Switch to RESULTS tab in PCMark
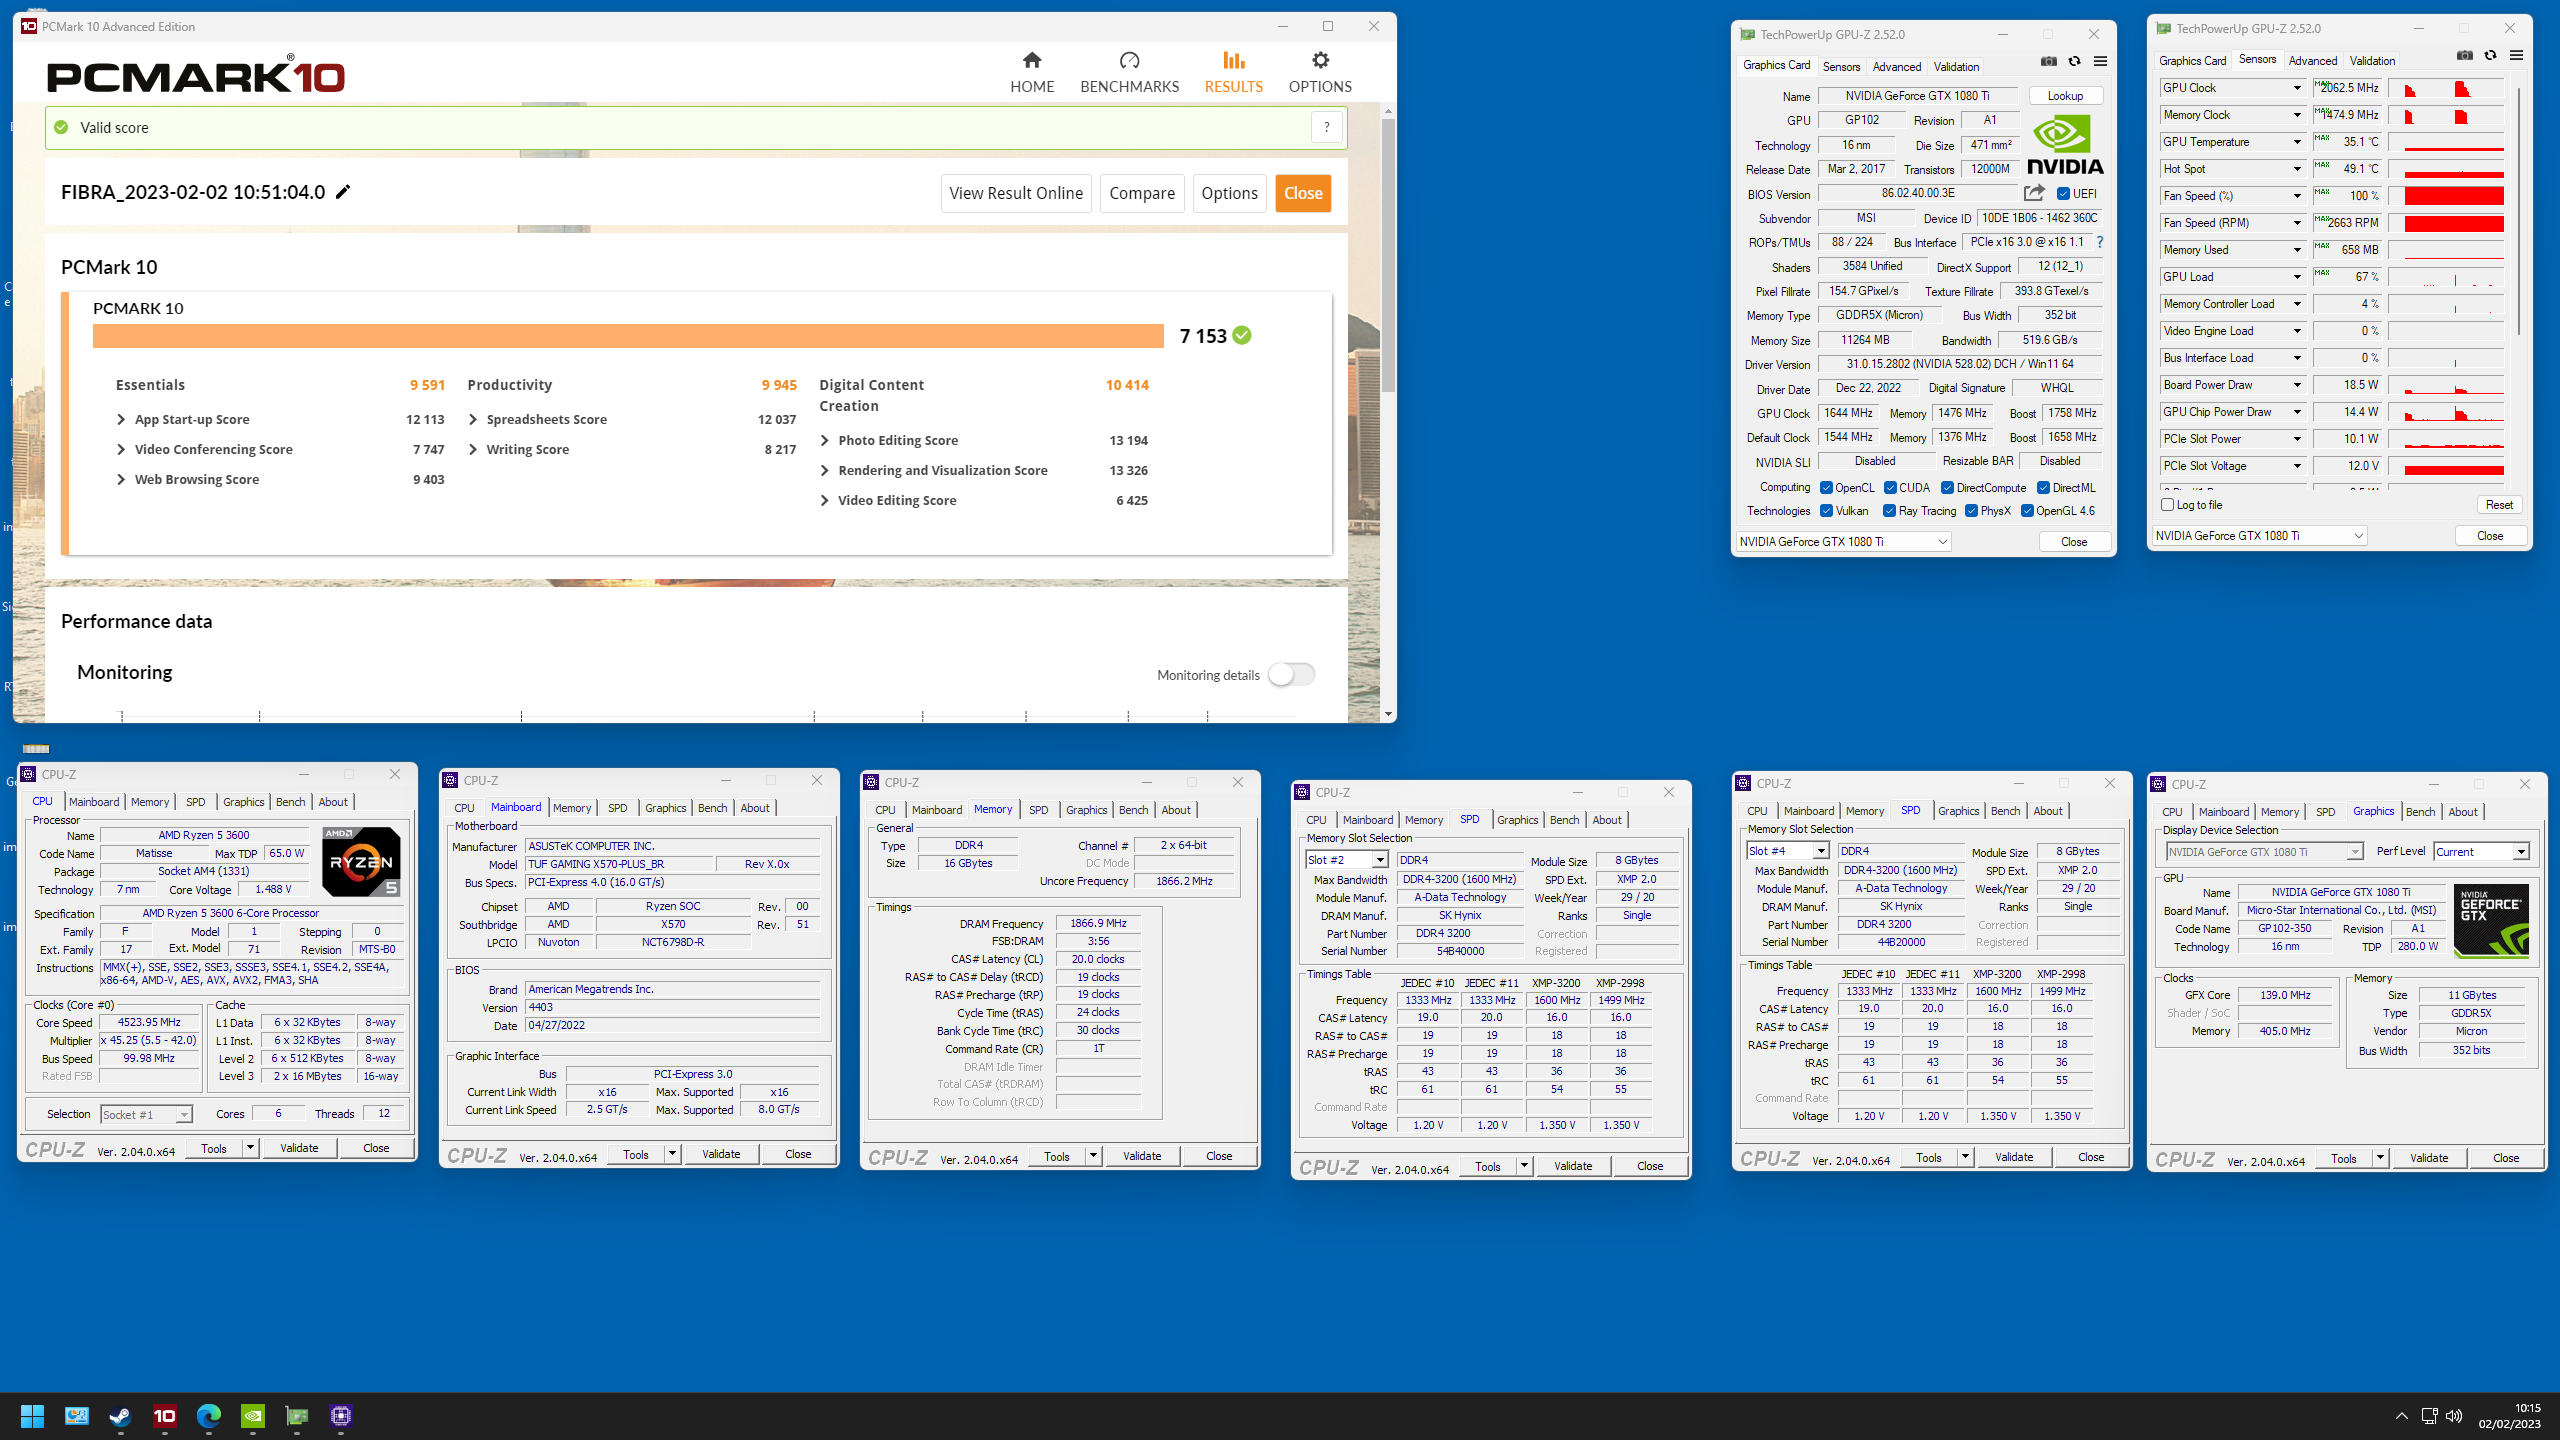The image size is (2560, 1440). click(x=1233, y=73)
